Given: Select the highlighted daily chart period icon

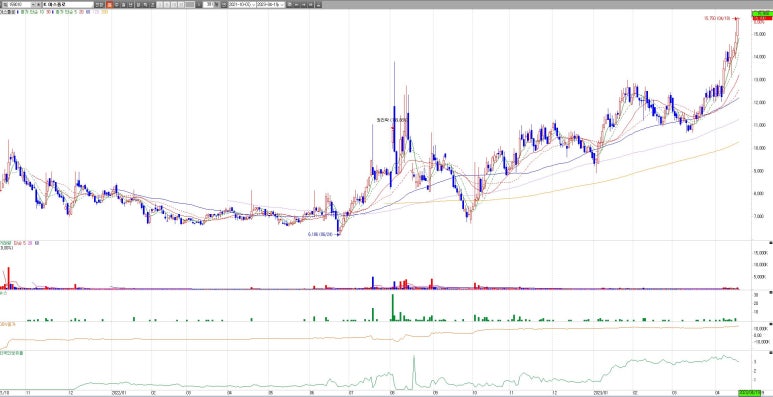Looking at the screenshot, I should tap(109, 4).
